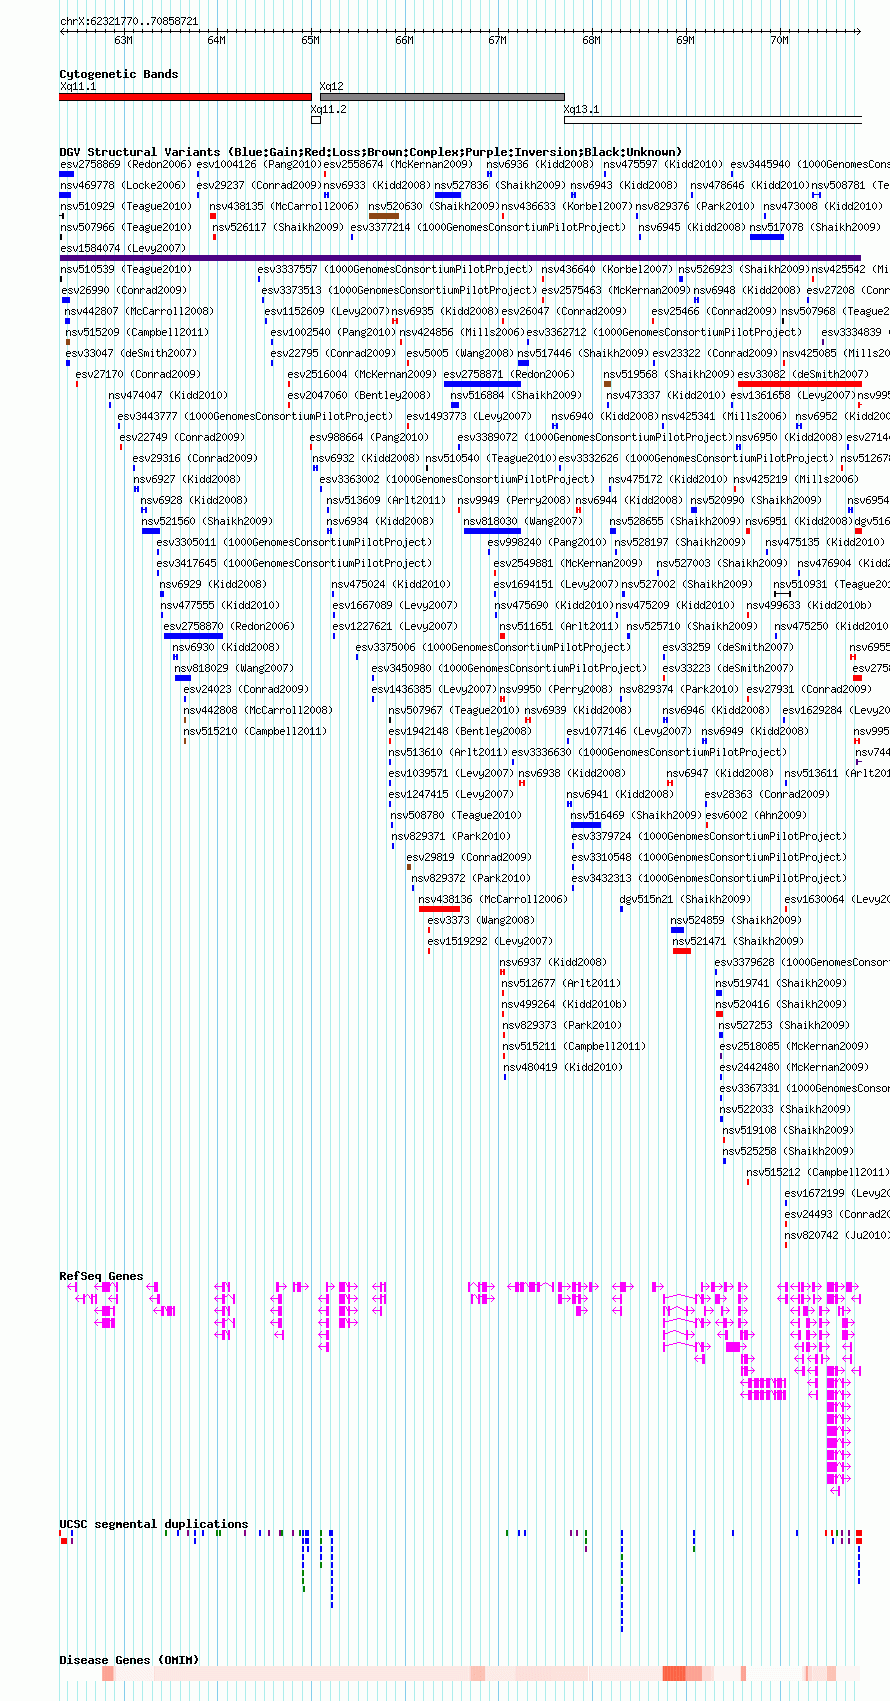Click blue bar under nsv524859 (Shaikh2009)
This screenshot has height=1701, width=890.
click(x=678, y=930)
